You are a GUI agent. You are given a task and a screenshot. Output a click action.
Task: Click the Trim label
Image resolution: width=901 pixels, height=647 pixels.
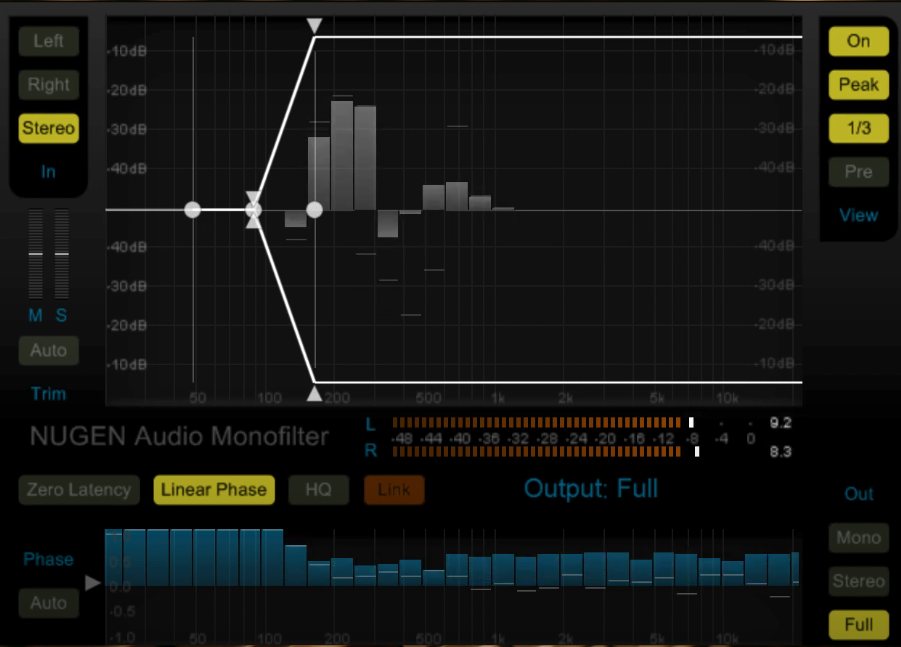tap(48, 394)
